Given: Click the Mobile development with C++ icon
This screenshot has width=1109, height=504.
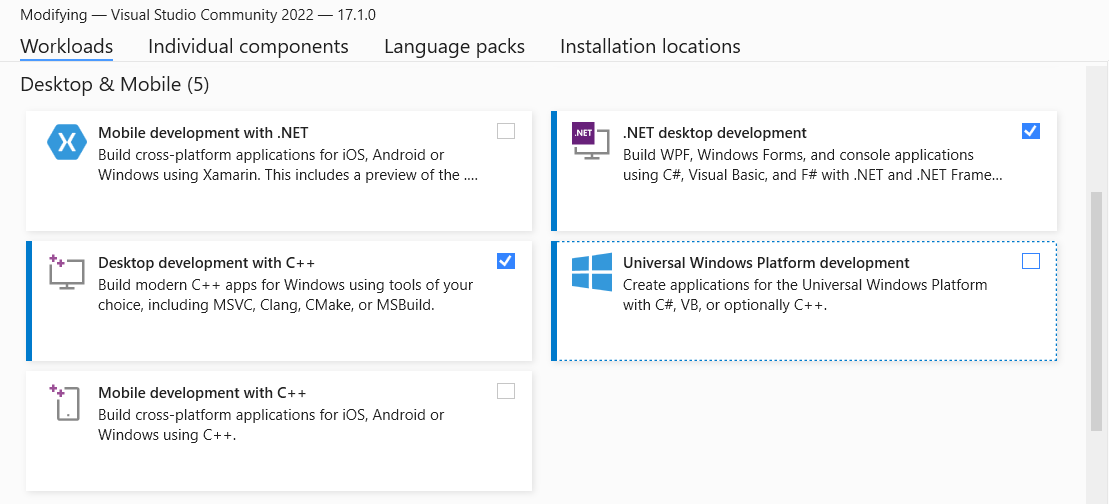Looking at the screenshot, I should tap(65, 401).
